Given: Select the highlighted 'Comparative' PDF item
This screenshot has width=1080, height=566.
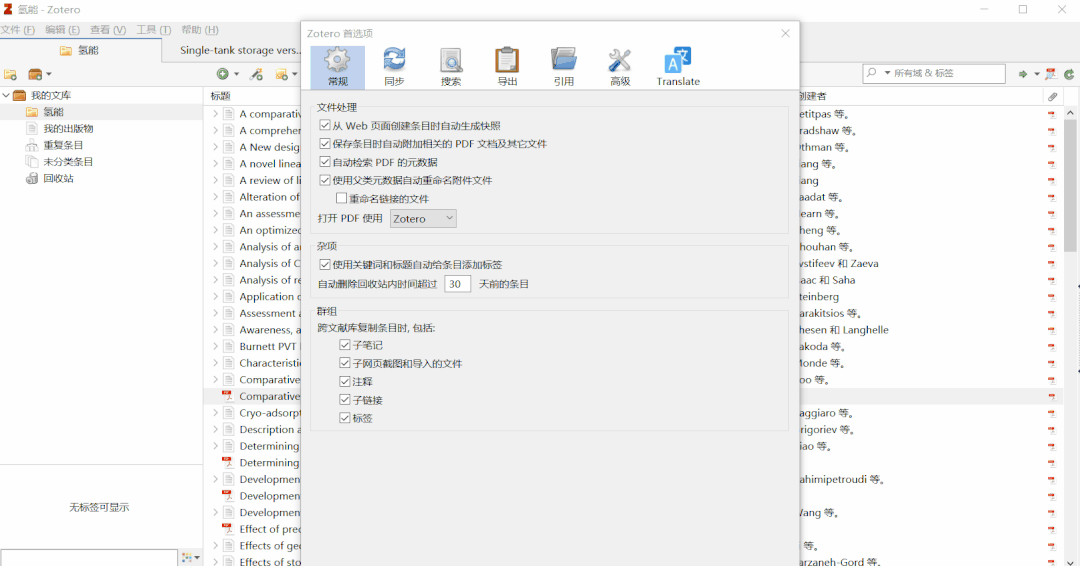Looking at the screenshot, I should click(269, 397).
